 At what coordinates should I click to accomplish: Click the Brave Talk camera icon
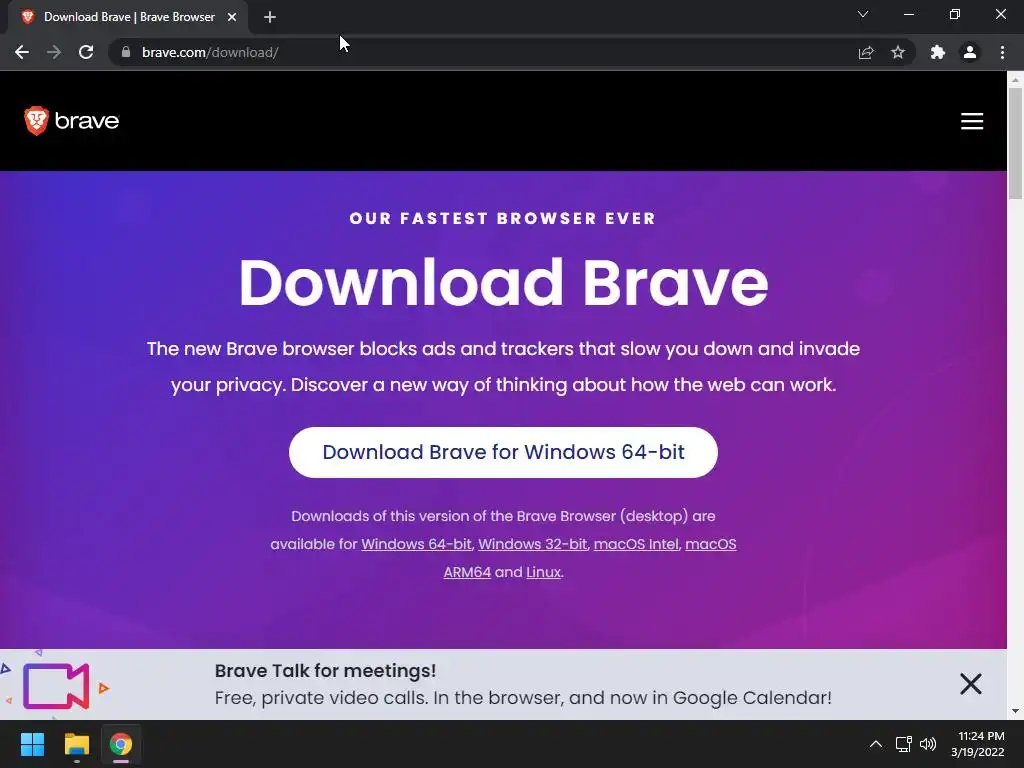pyautogui.click(x=56, y=686)
